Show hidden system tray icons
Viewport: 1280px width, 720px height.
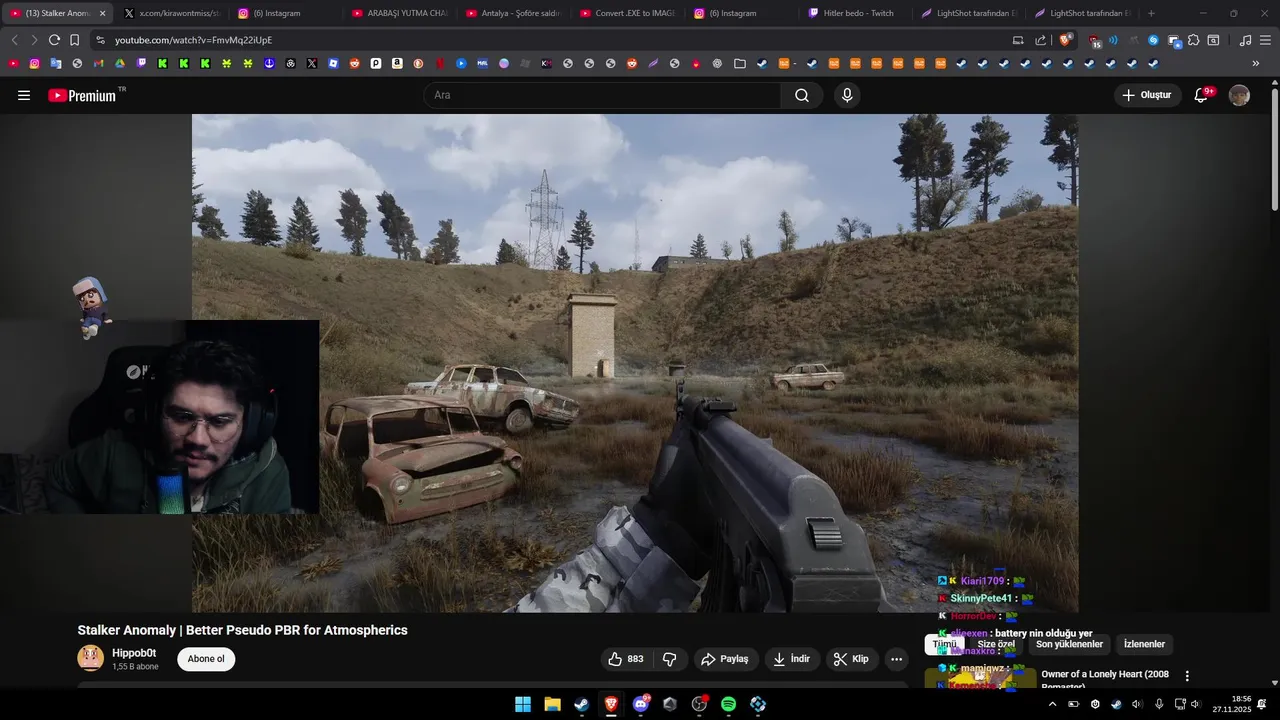point(1052,704)
